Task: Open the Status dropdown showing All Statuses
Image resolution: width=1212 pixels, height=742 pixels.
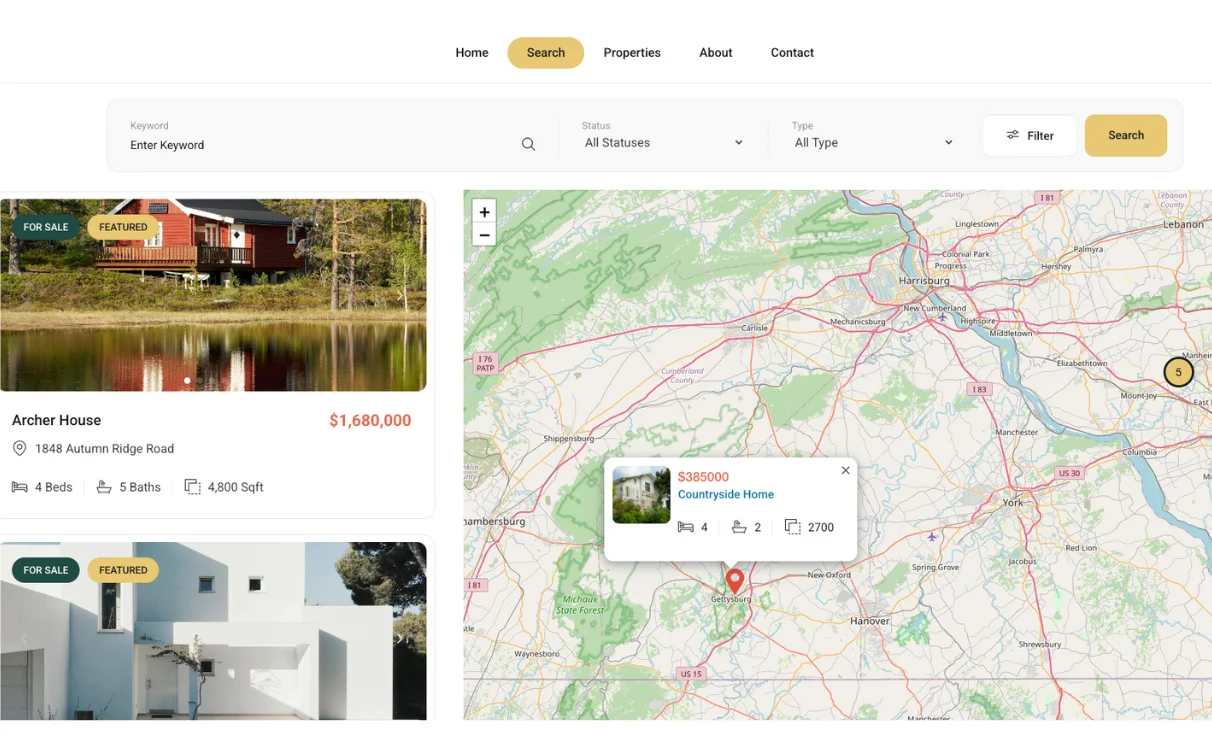Action: coord(664,143)
